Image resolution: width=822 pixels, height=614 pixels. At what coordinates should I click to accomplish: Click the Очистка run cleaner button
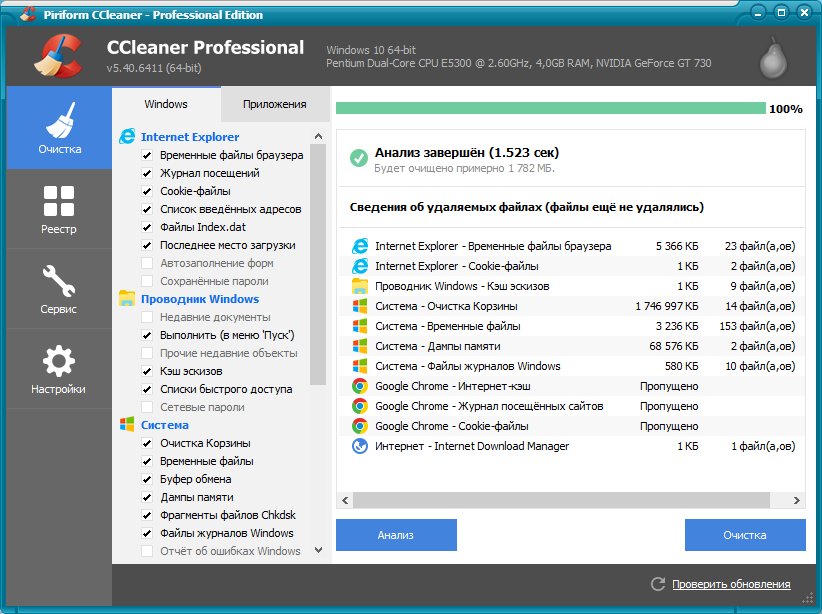(745, 535)
